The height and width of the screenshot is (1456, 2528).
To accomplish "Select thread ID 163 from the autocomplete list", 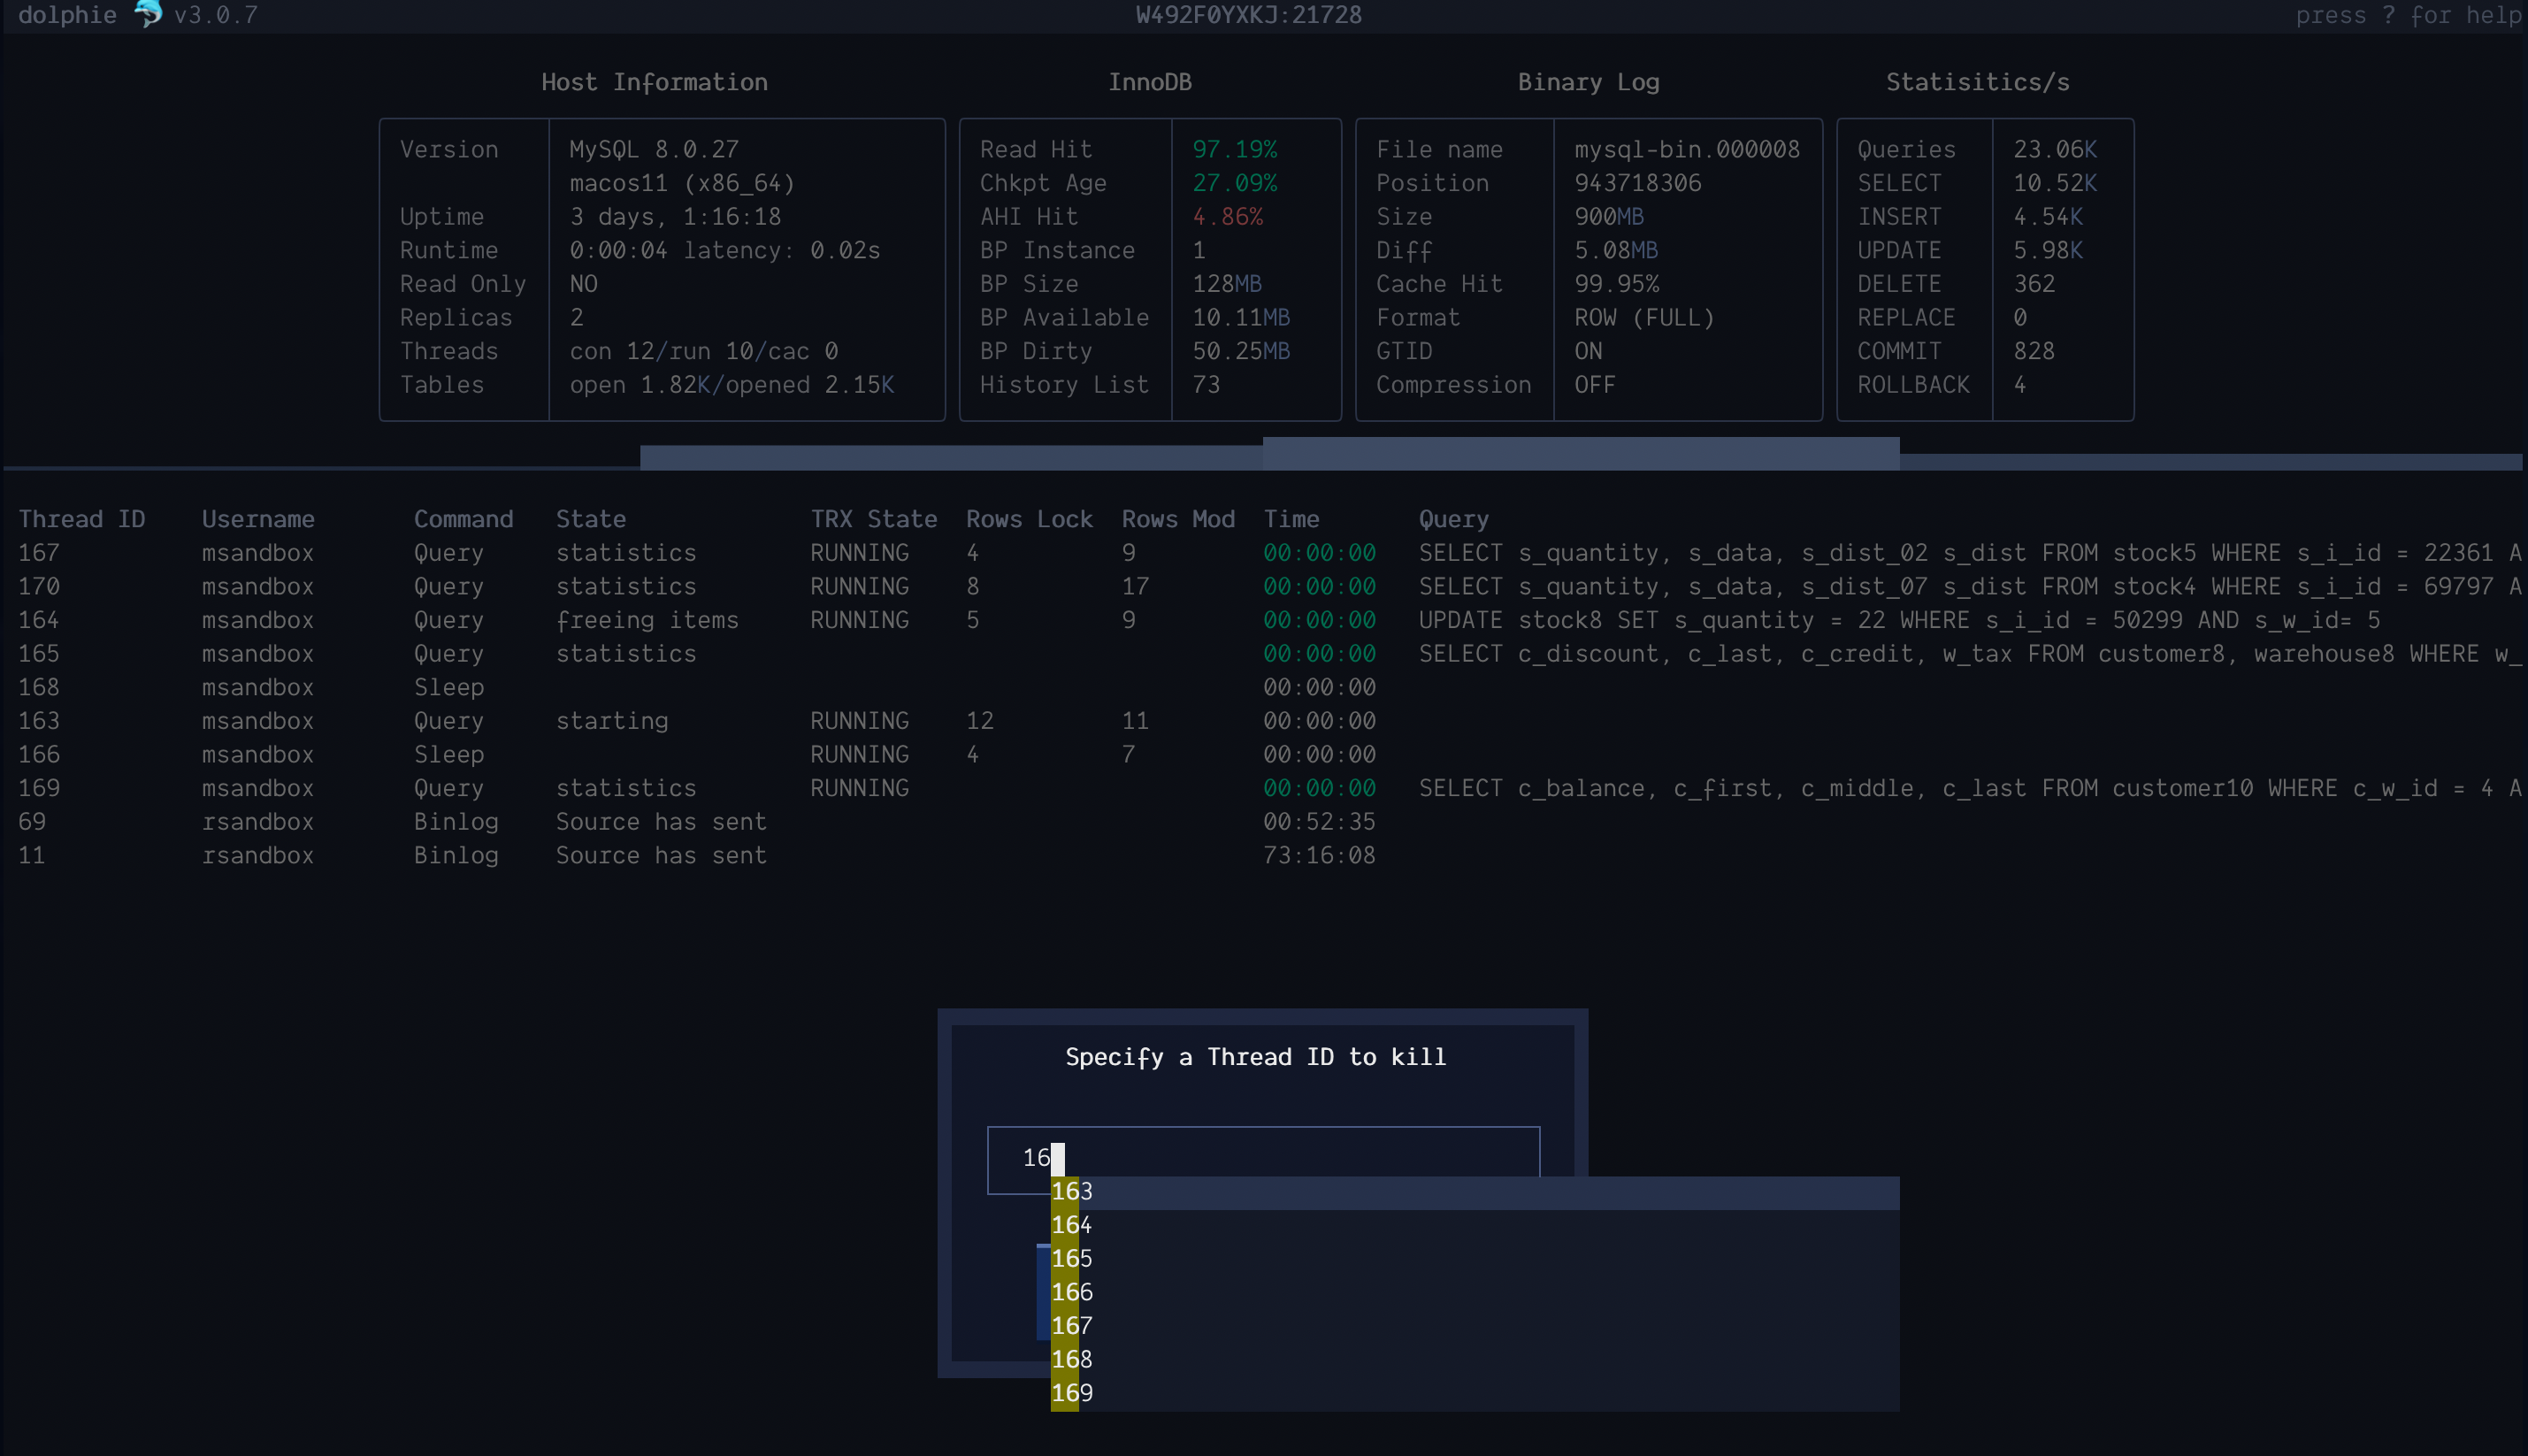I will coord(1072,1191).
